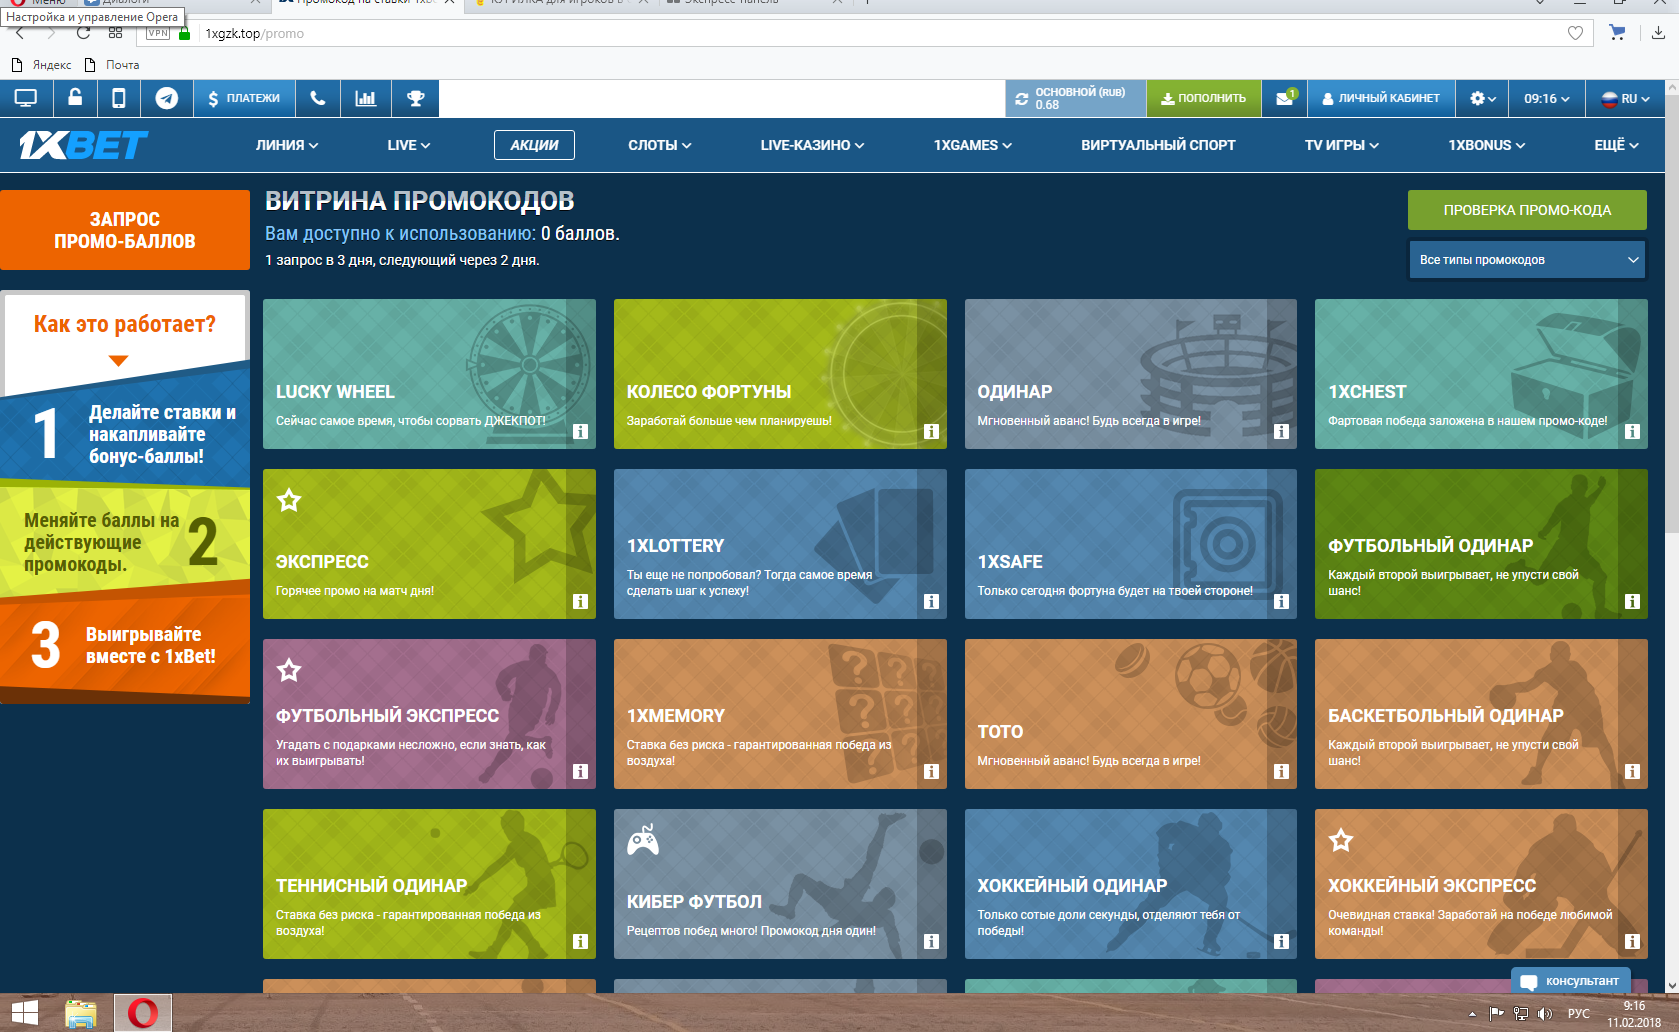Open the RU language selector

1625,98
